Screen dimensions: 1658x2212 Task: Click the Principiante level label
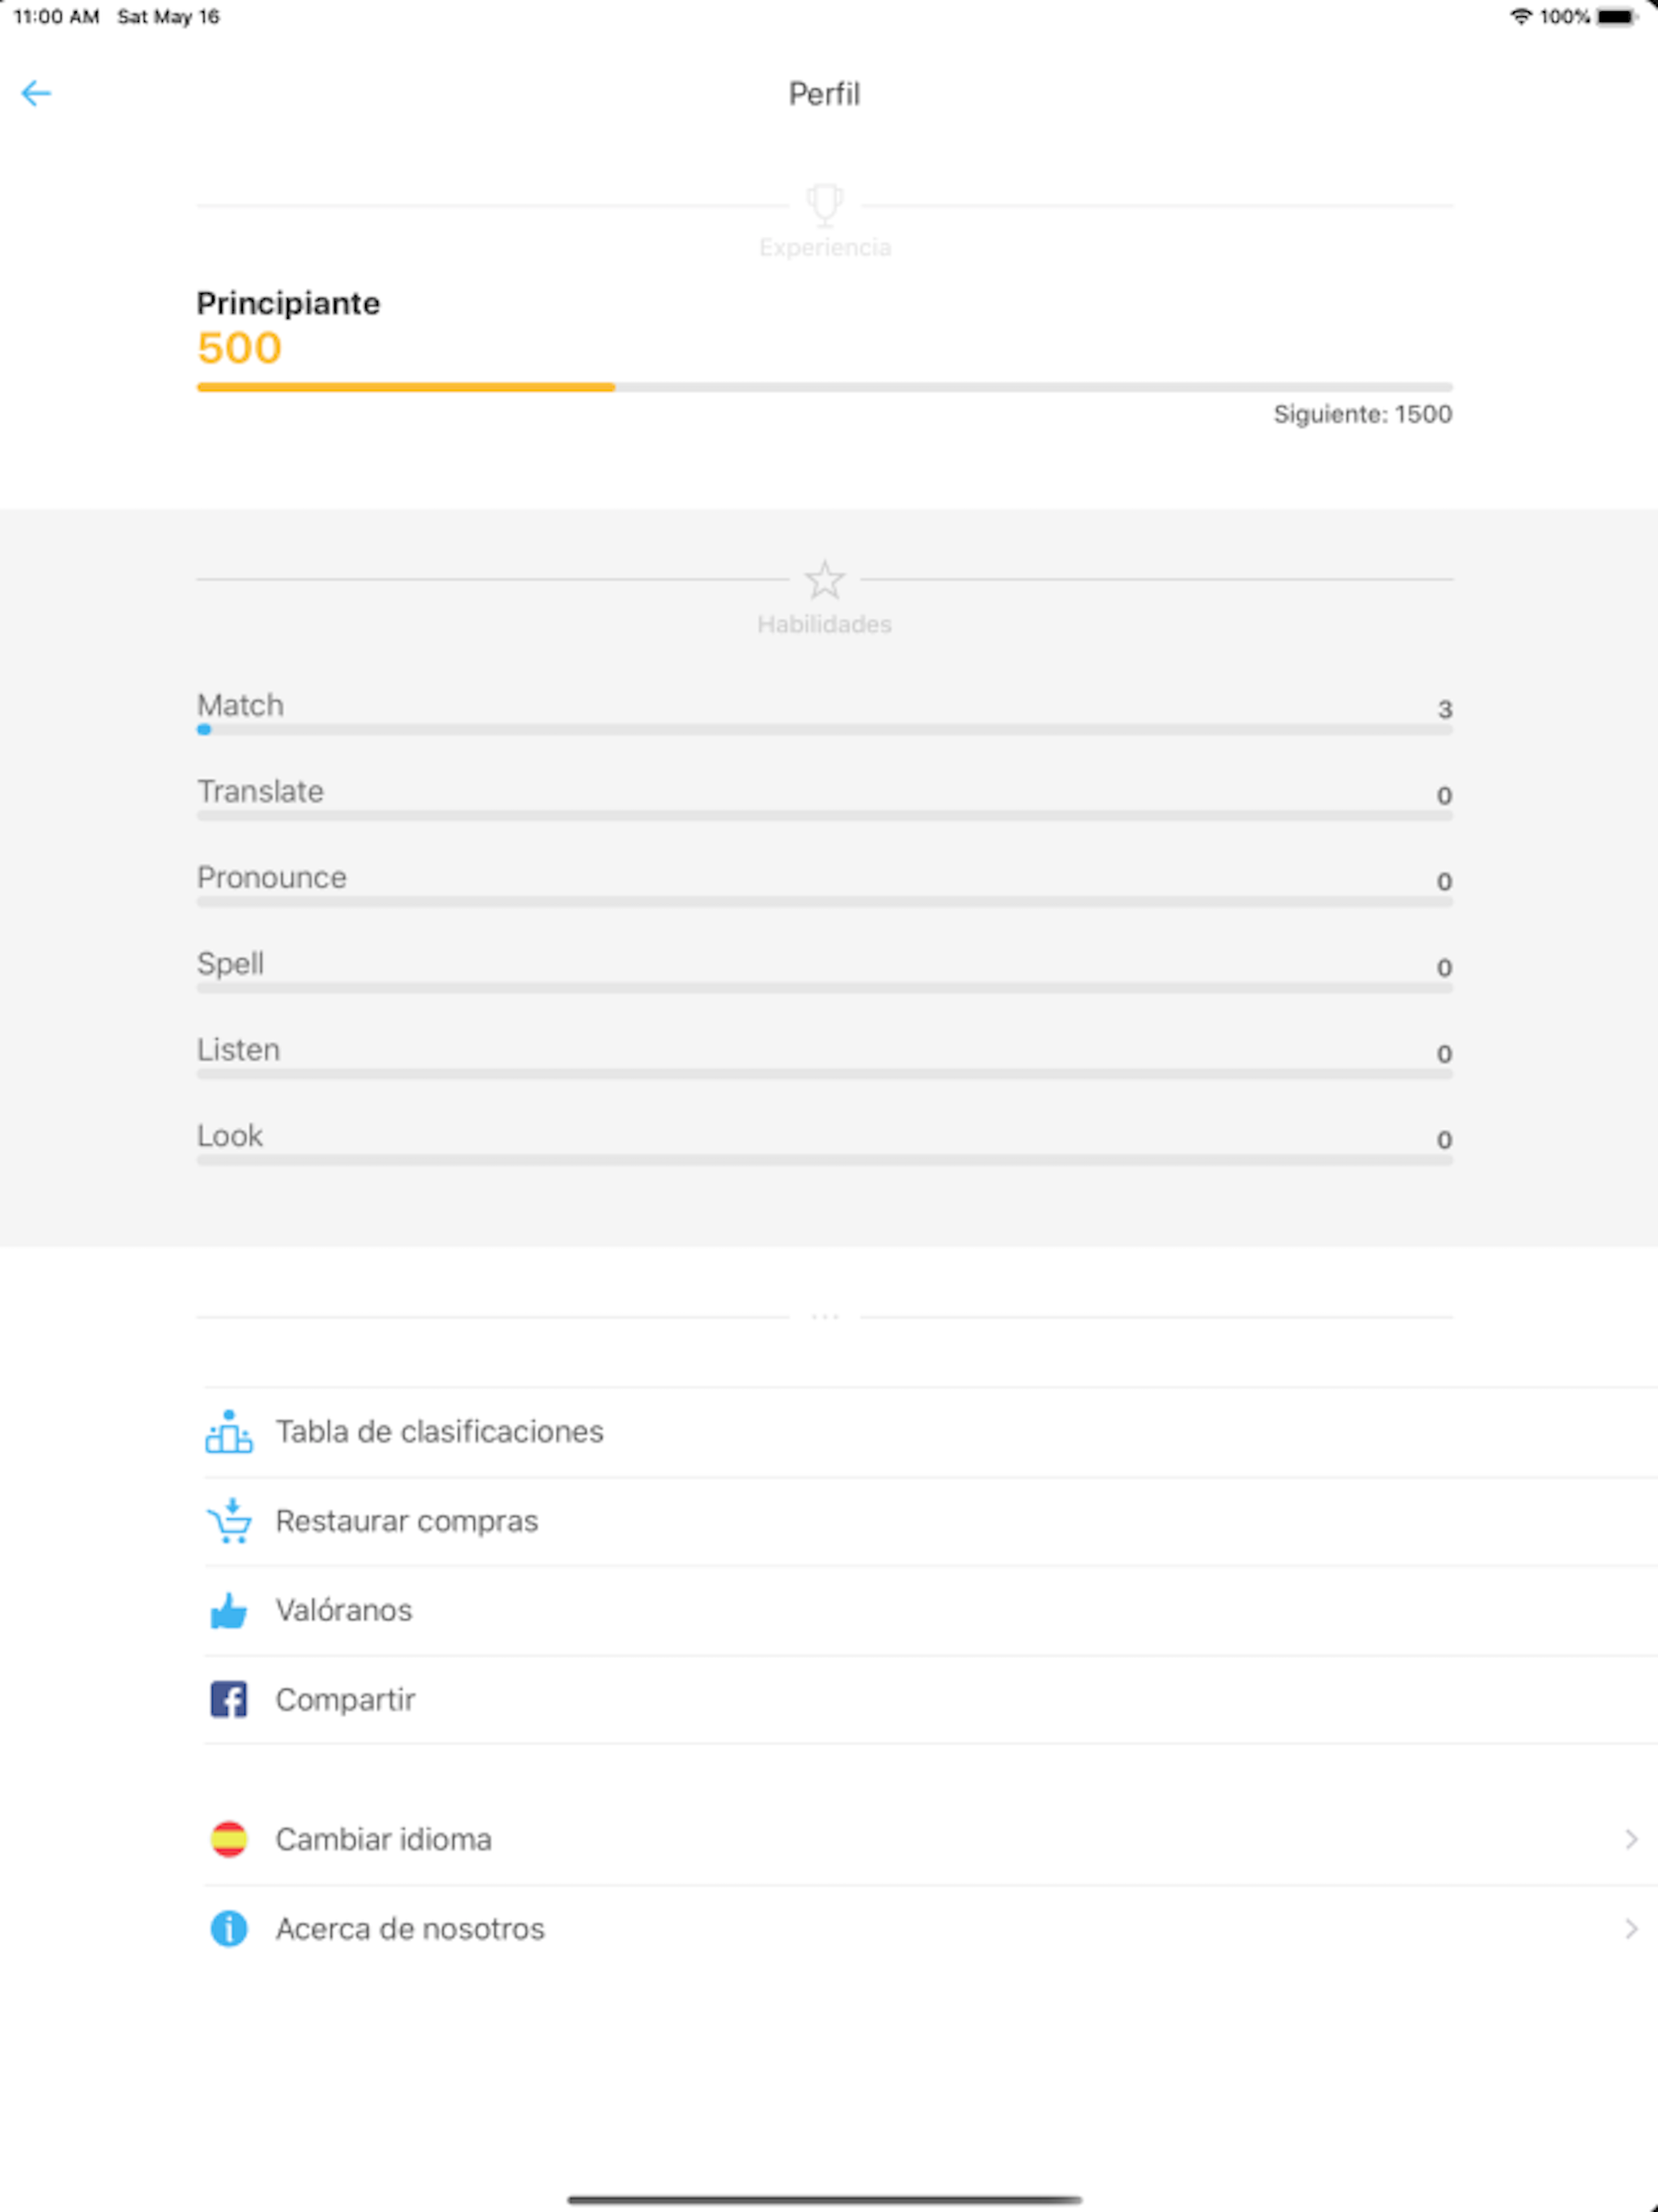point(288,303)
